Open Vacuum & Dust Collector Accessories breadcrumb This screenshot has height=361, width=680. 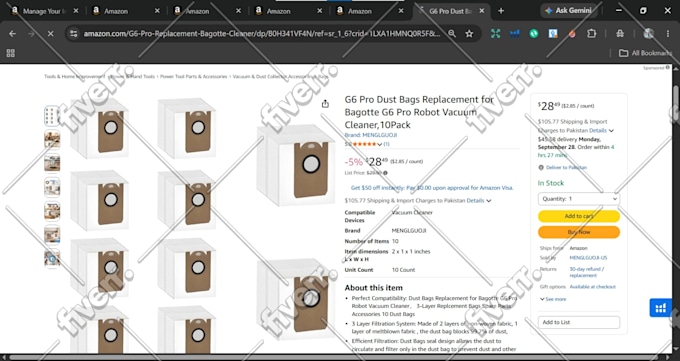pyautogui.click(x=281, y=76)
